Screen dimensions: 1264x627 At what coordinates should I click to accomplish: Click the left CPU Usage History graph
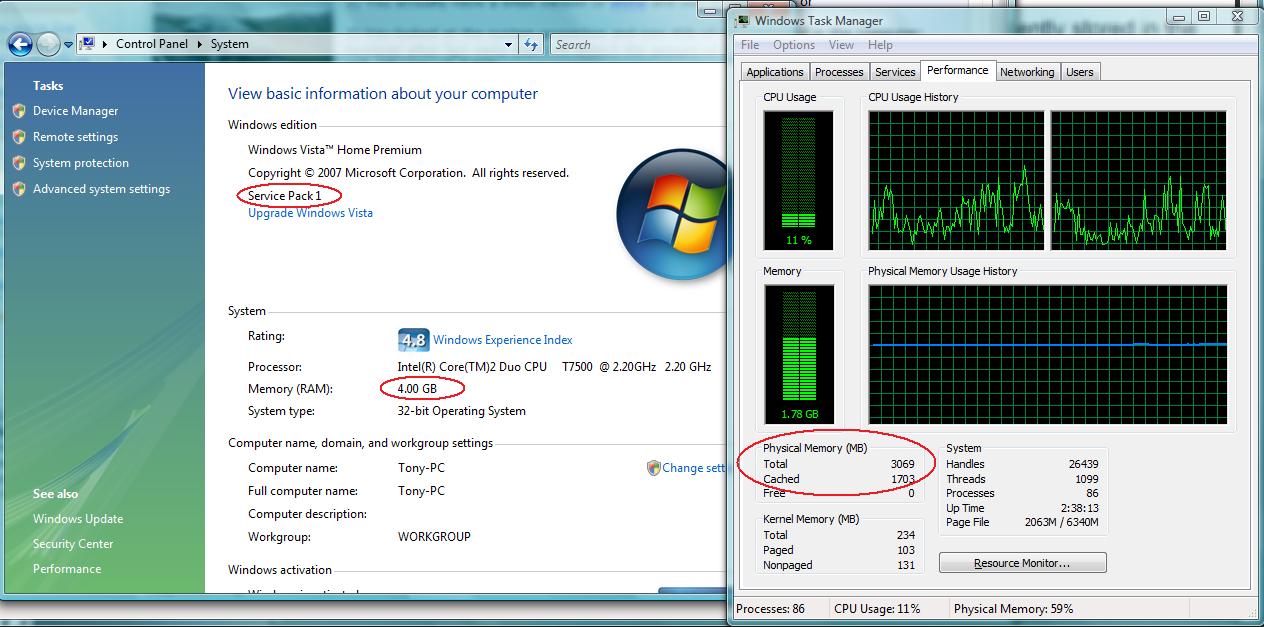(955, 180)
